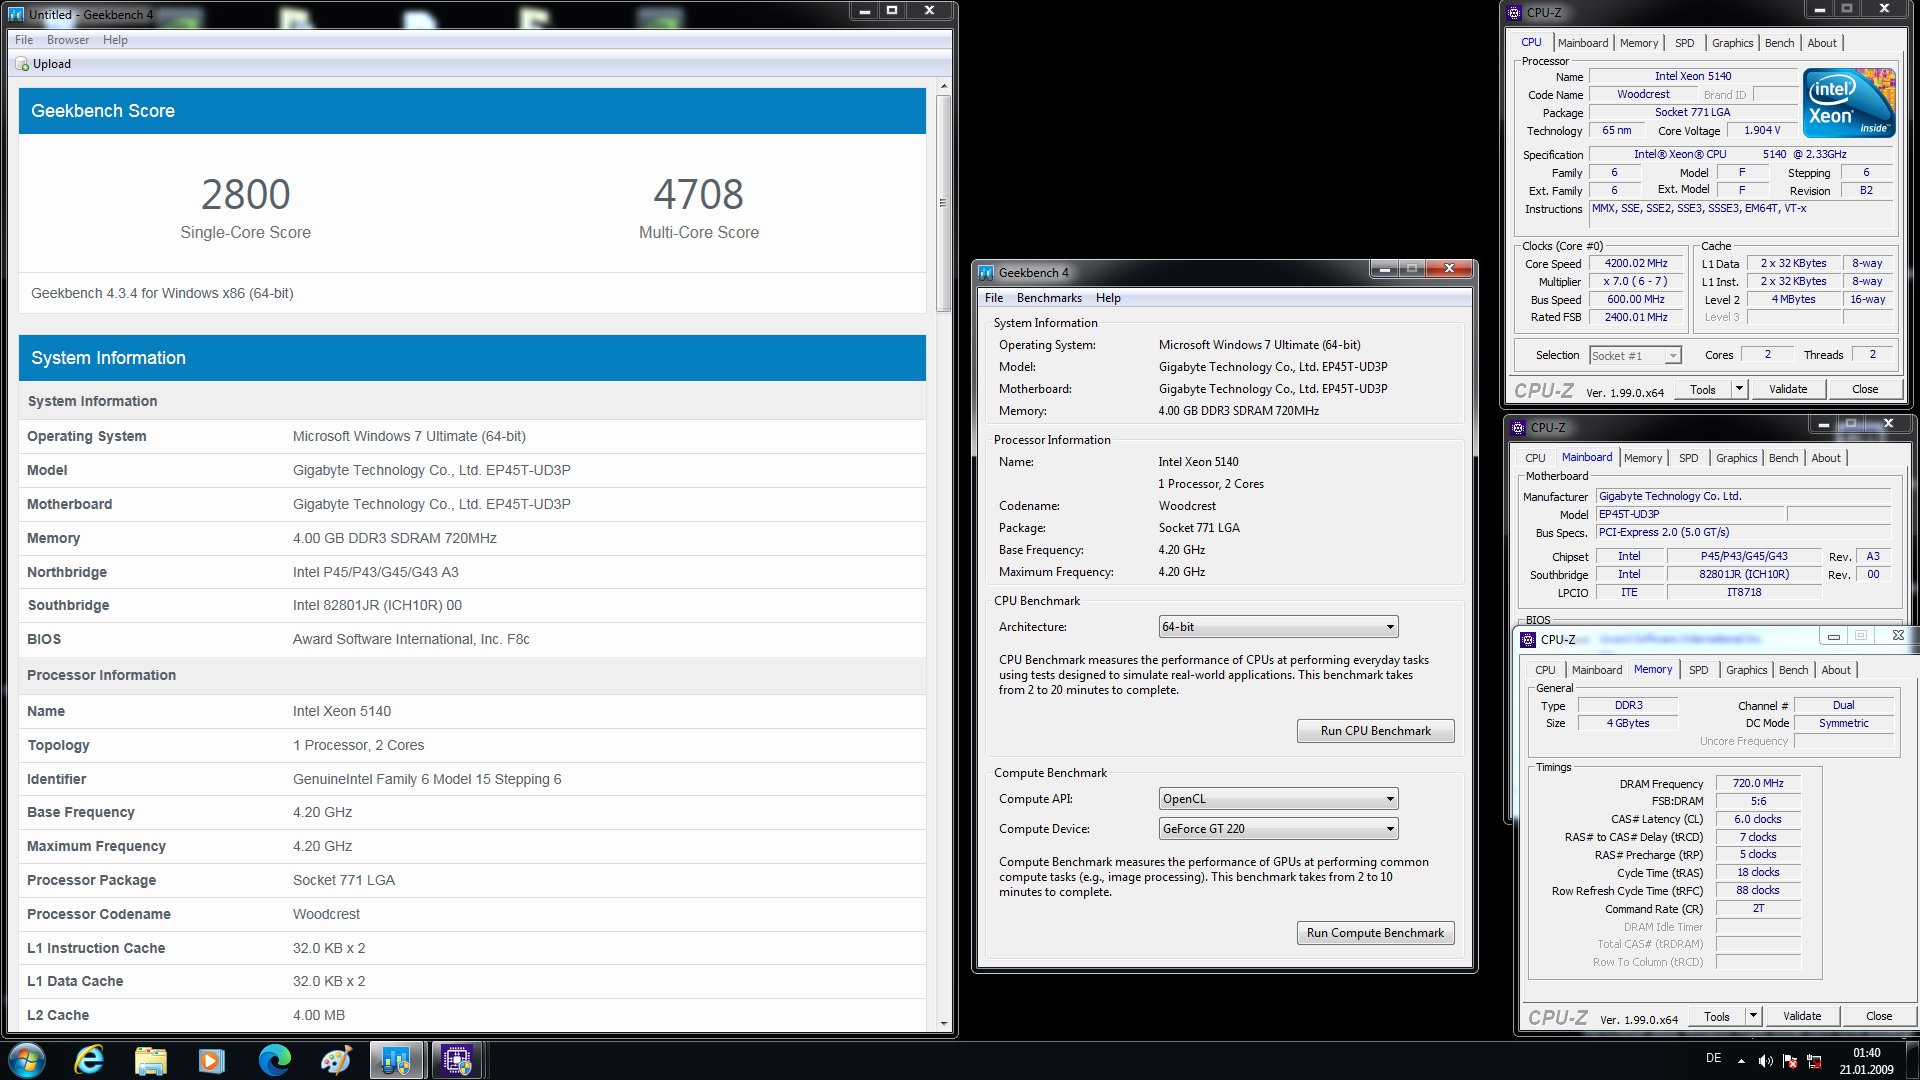Switch to CPU-Z taskbar button

click(458, 1060)
